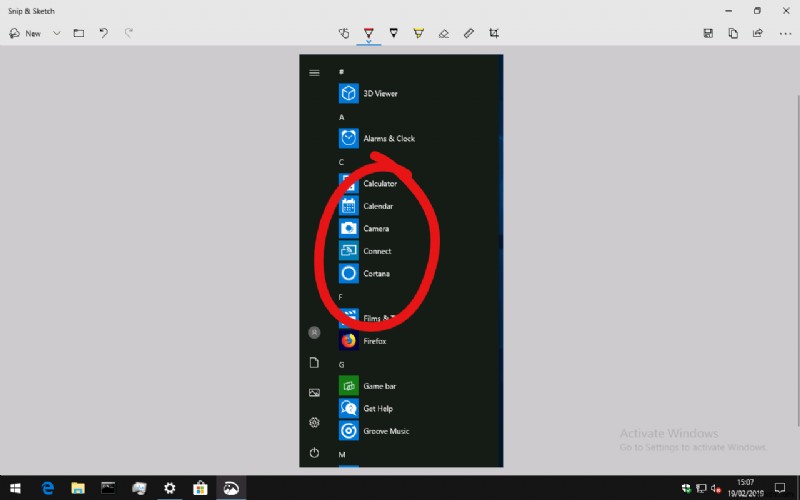This screenshot has height=500, width=800.
Task: Copy the snip to clipboard
Action: 733,33
